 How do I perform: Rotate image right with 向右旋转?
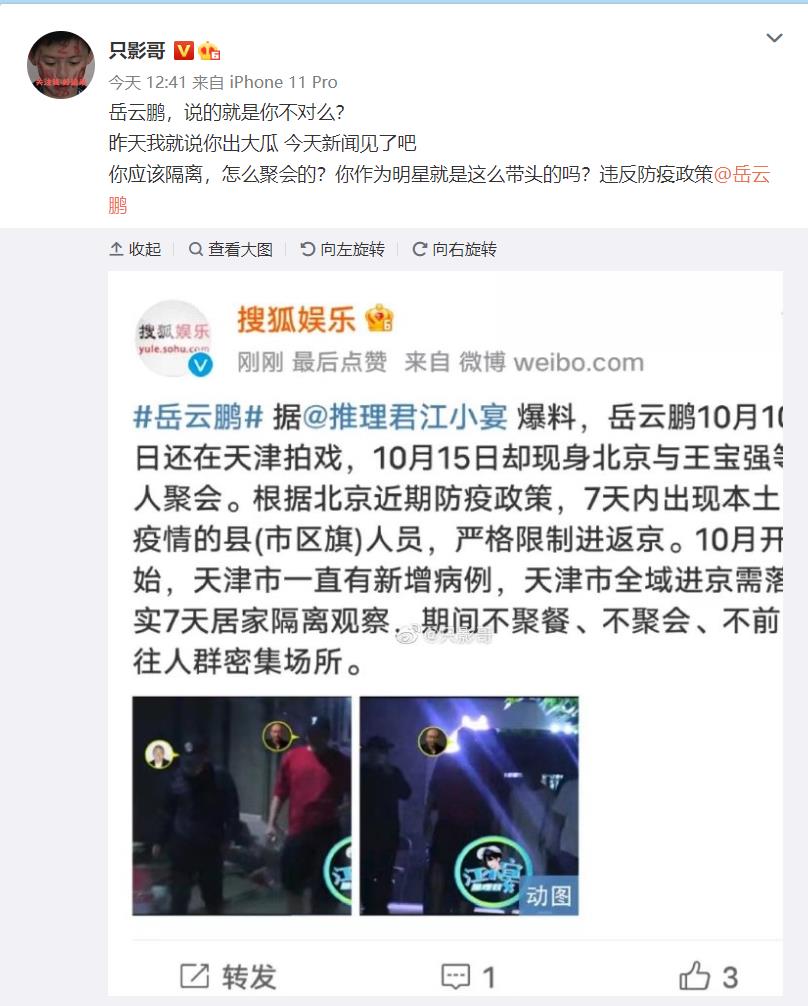click(454, 249)
